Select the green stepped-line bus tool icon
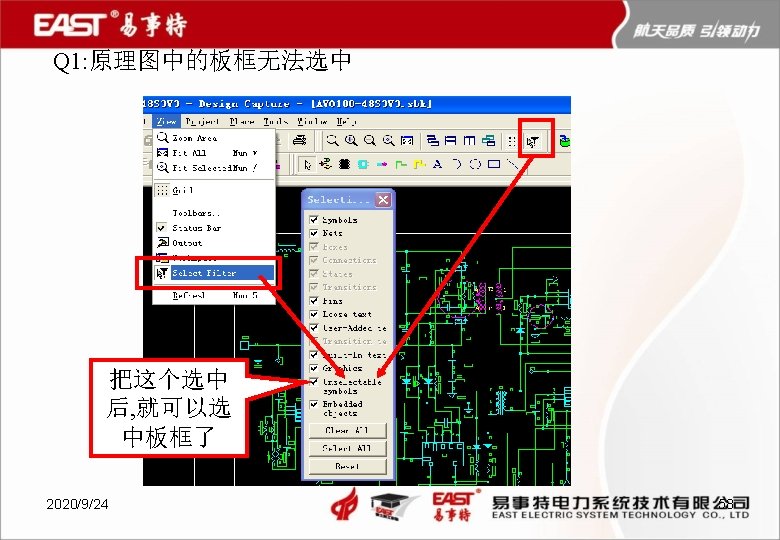The width and height of the screenshot is (780, 540). 400,164
